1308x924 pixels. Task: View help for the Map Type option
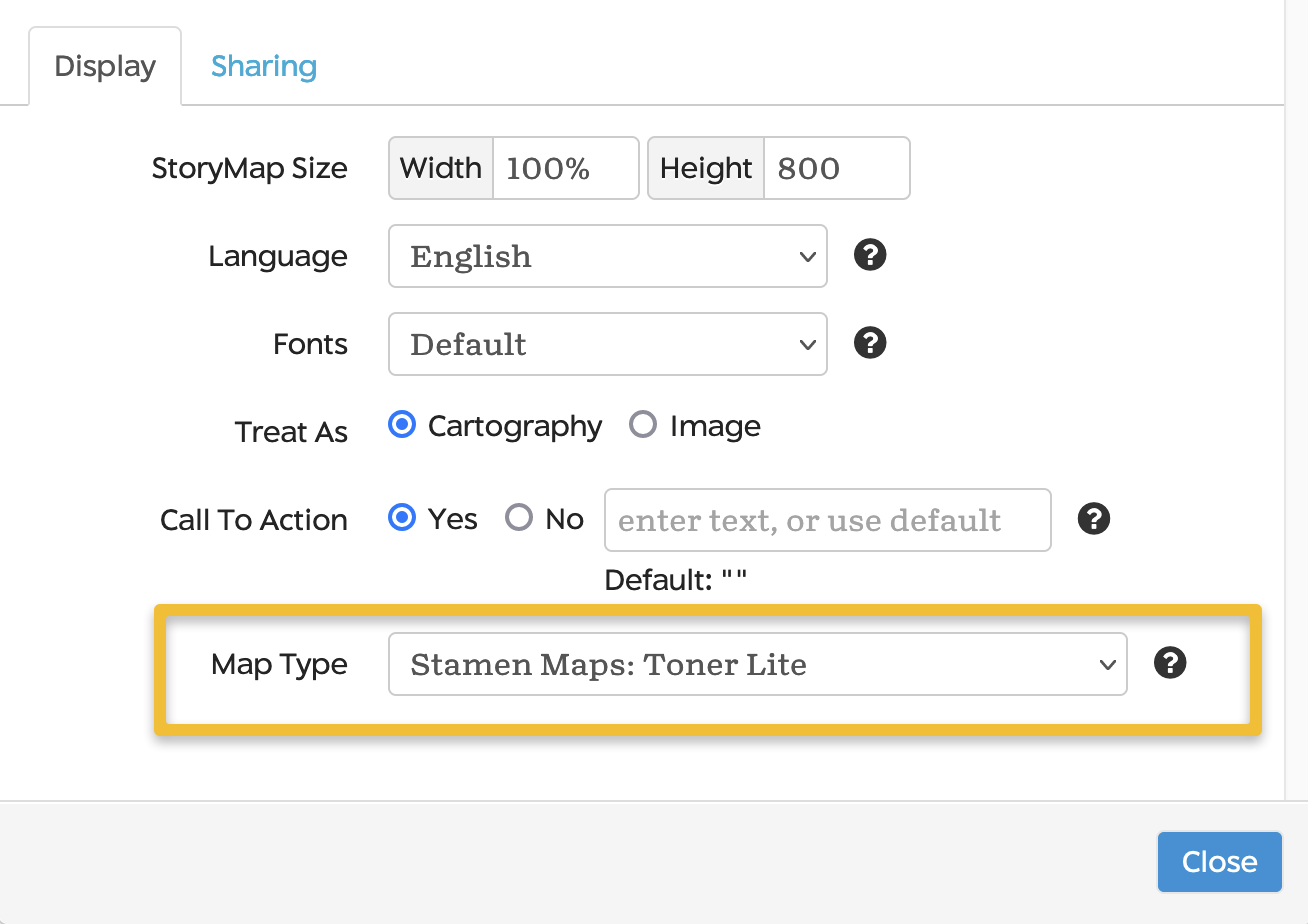[x=1169, y=663]
